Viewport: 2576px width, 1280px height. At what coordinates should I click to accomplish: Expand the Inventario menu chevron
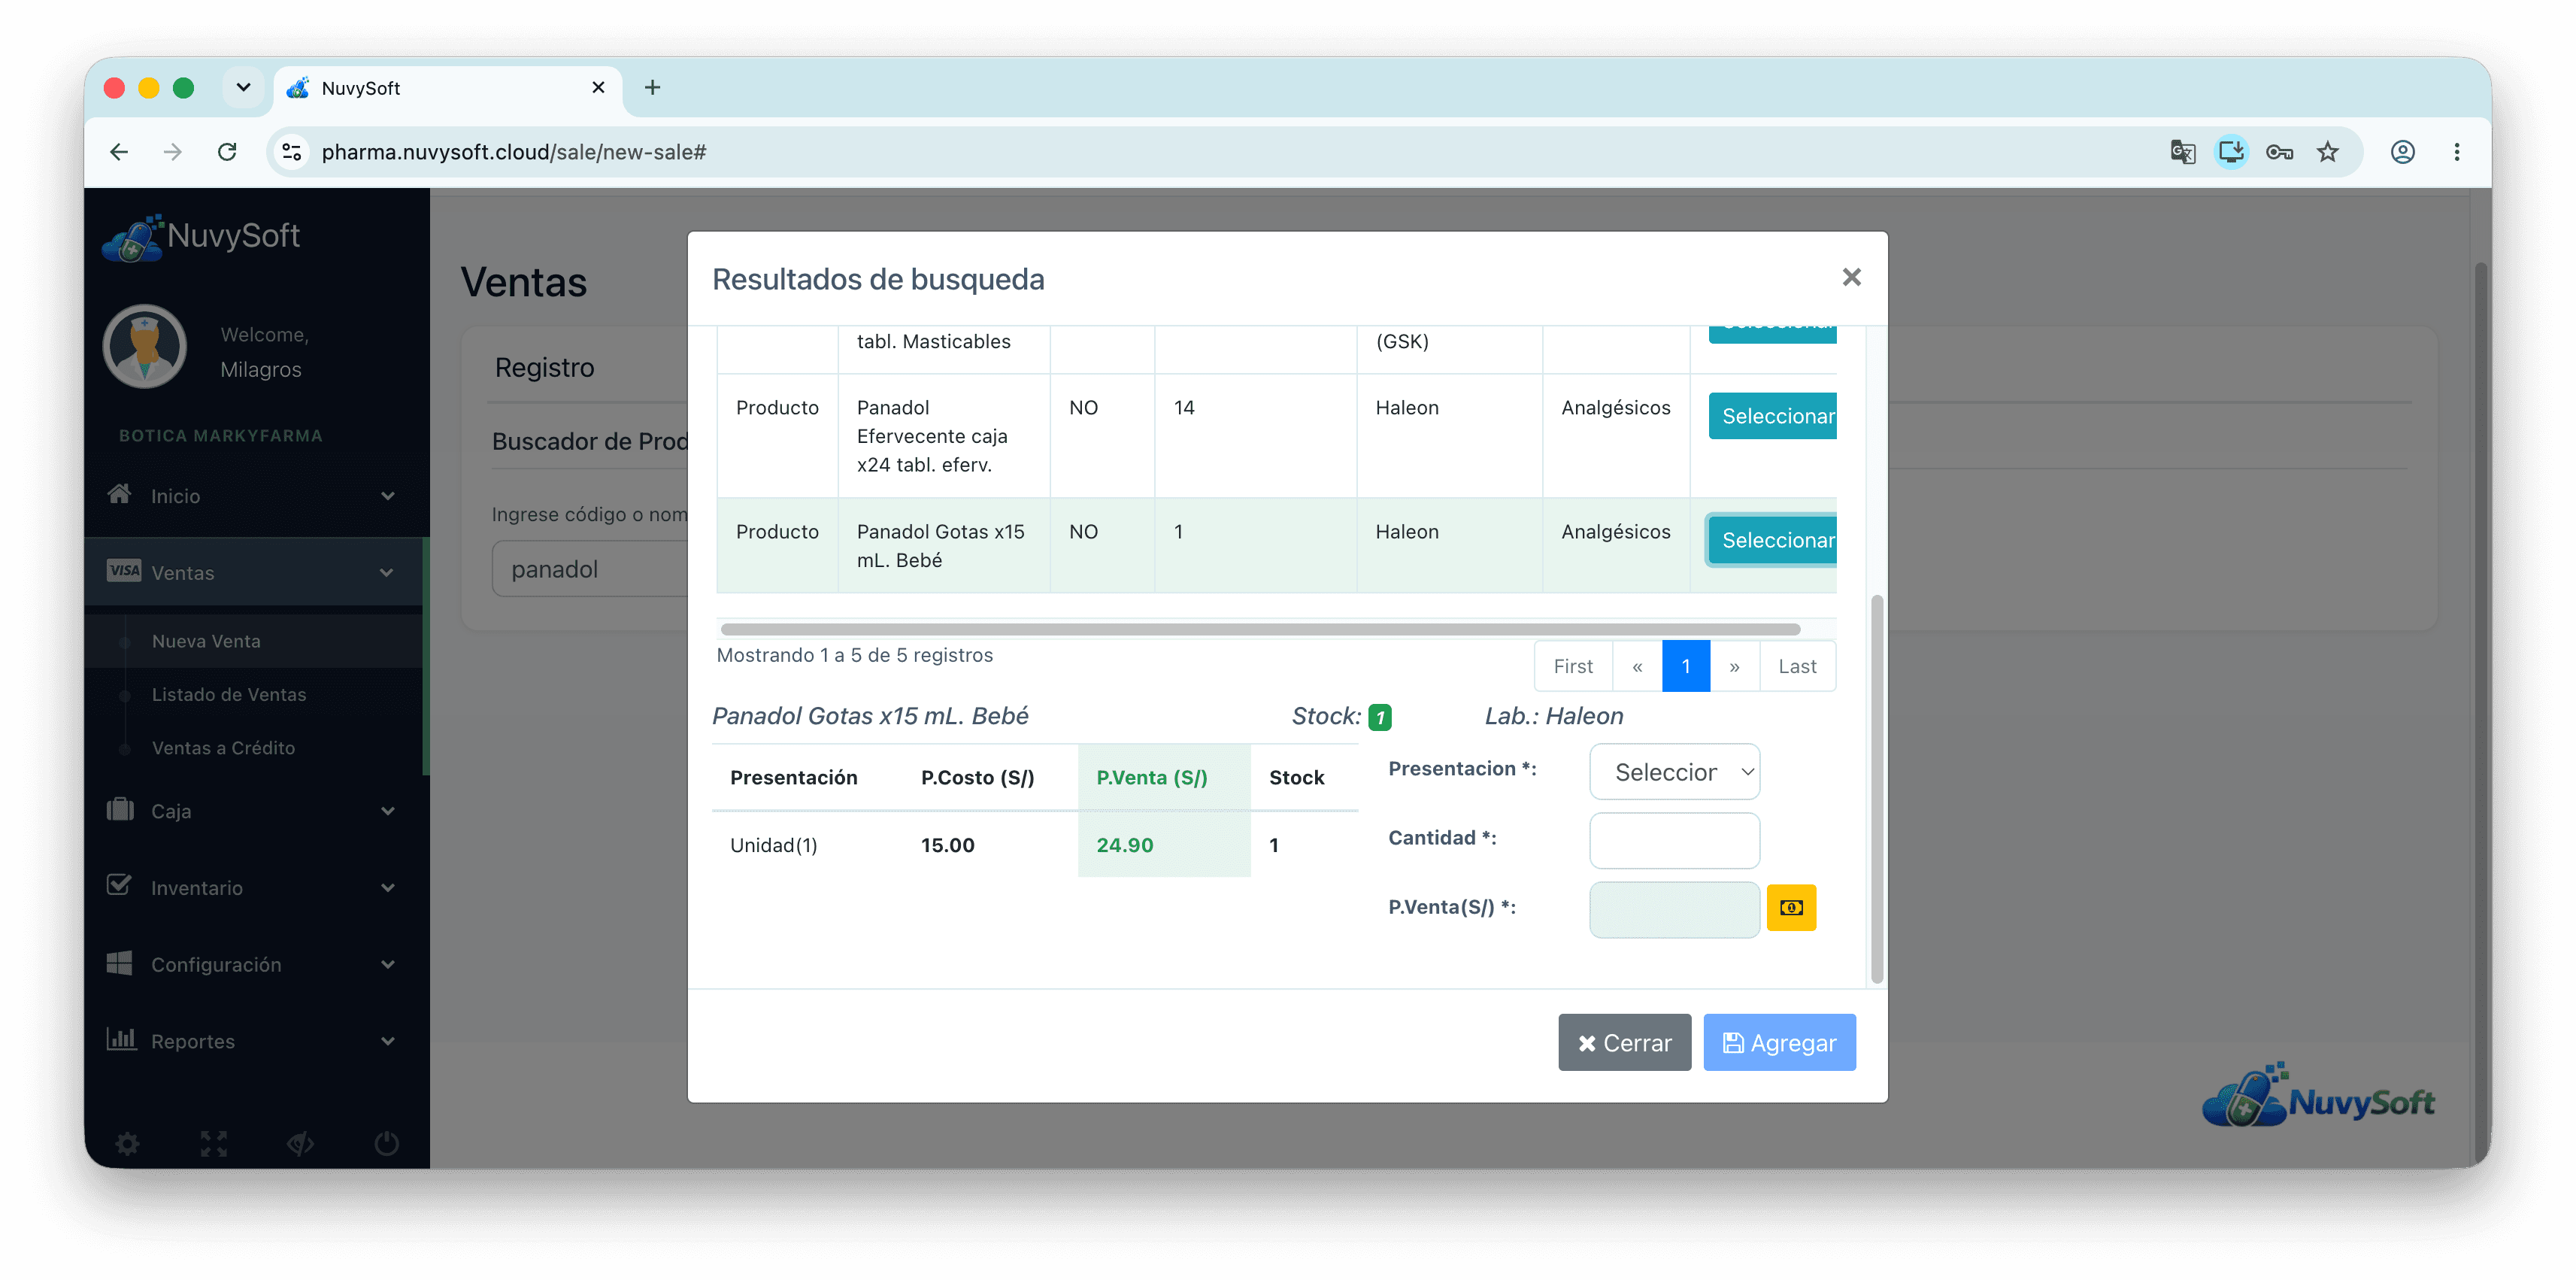[x=388, y=888]
